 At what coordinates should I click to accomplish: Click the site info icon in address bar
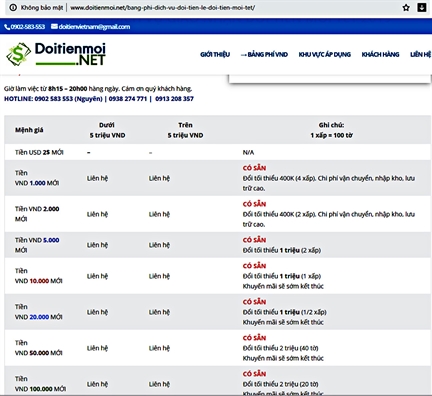pyautogui.click(x=13, y=8)
